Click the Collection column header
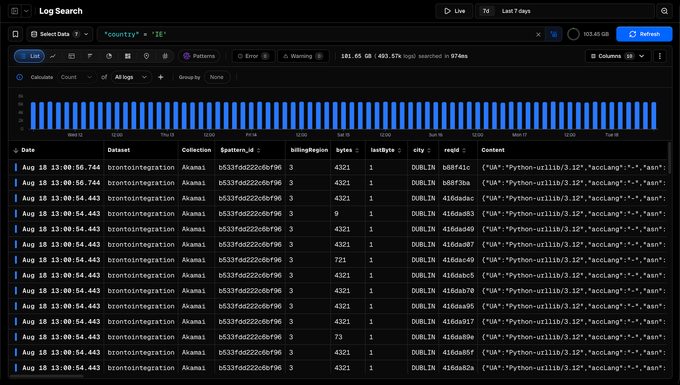 click(x=196, y=150)
